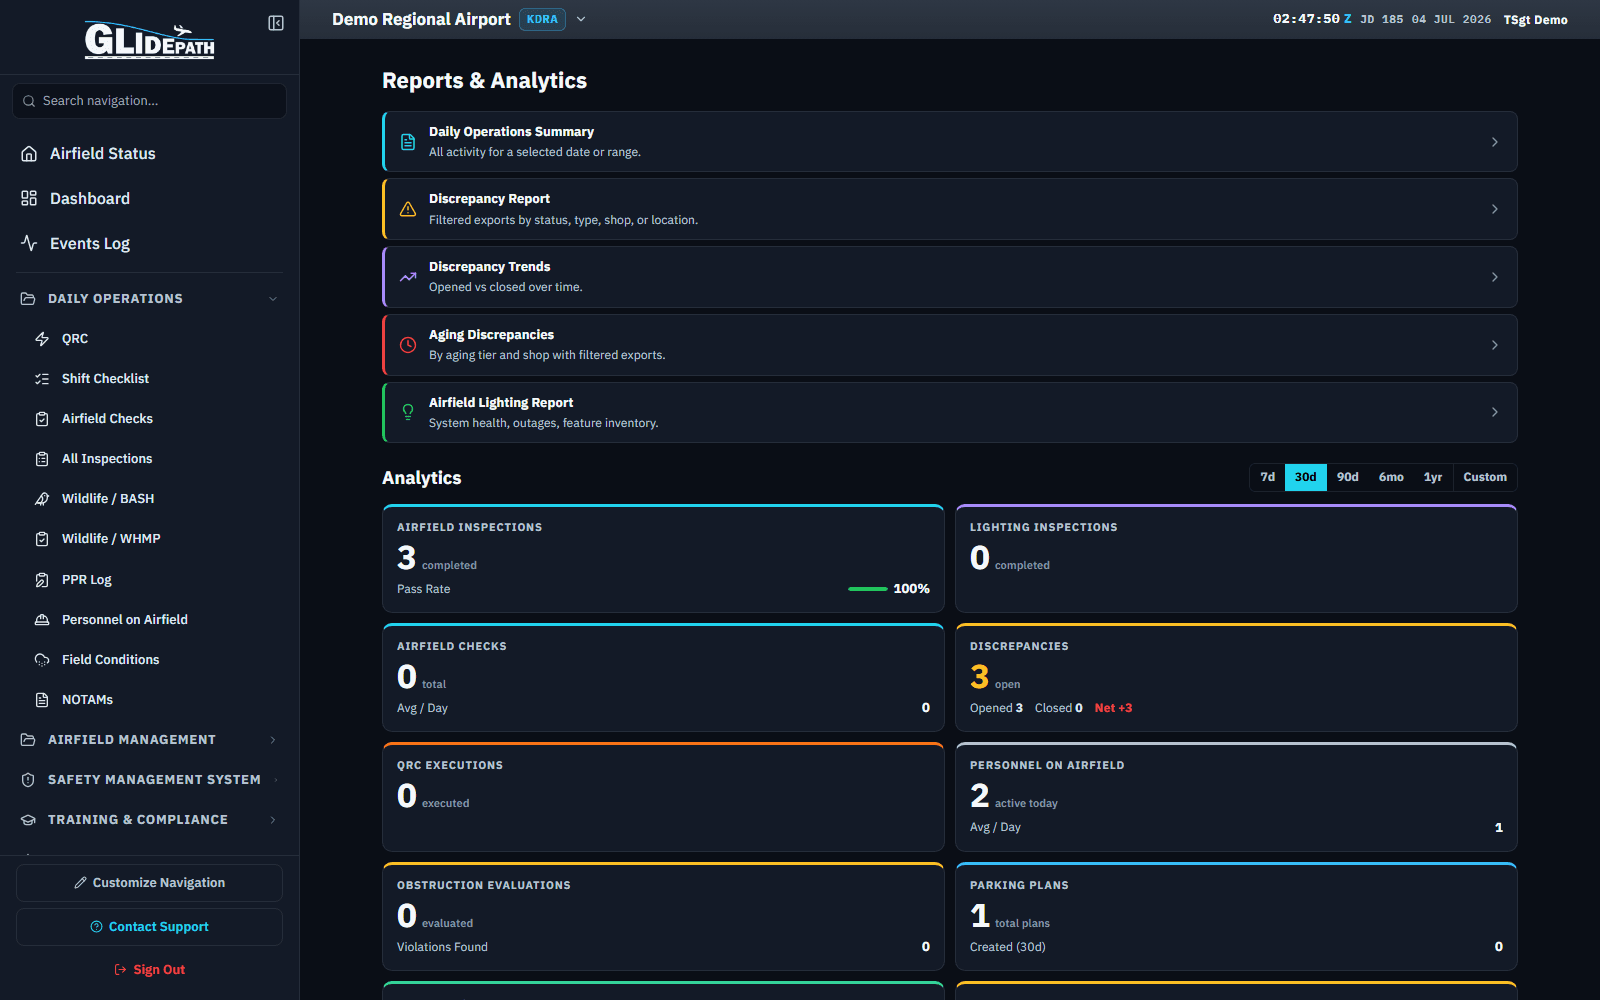Click the Field Conditions weather icon

point(42,660)
